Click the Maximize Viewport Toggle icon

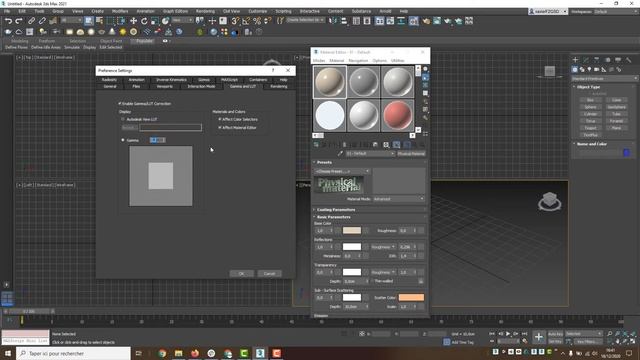(633, 341)
